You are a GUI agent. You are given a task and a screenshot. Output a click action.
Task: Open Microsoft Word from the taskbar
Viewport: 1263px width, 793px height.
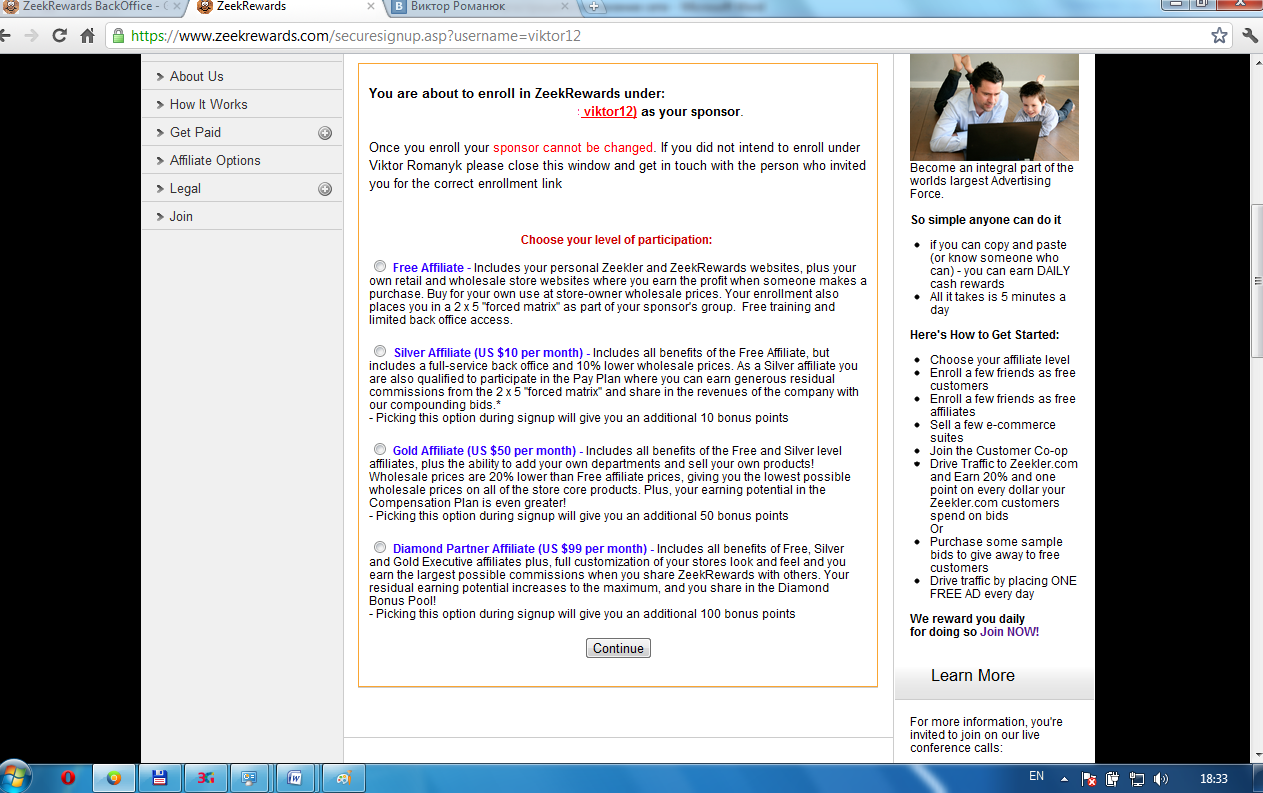[296, 778]
